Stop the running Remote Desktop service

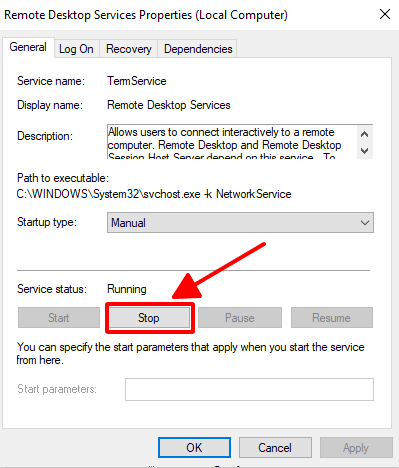149,318
